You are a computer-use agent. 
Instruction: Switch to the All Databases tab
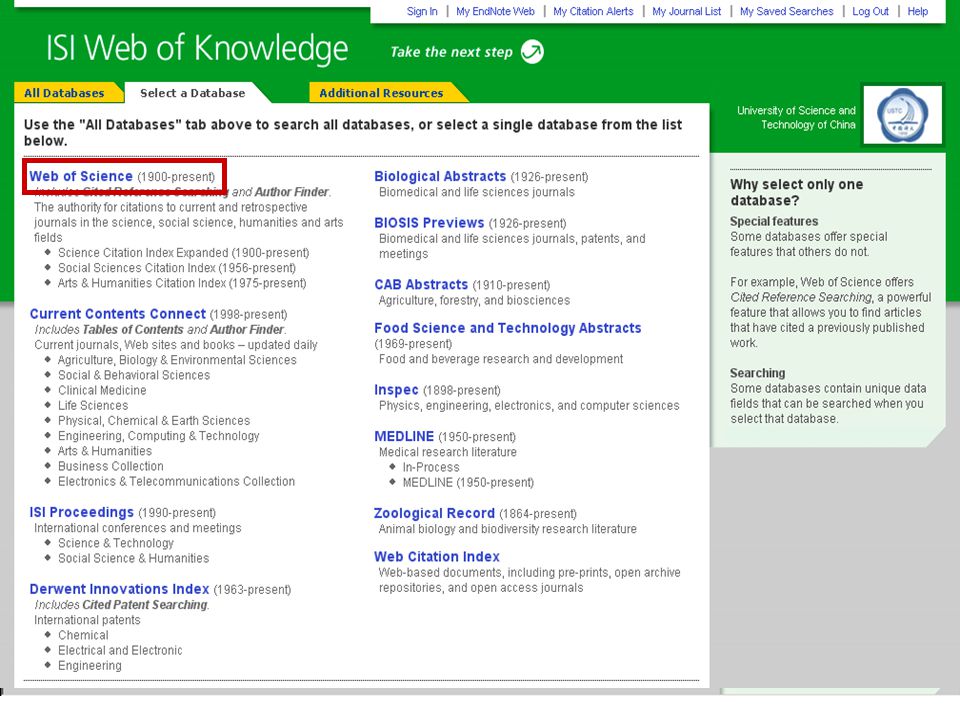pos(64,93)
